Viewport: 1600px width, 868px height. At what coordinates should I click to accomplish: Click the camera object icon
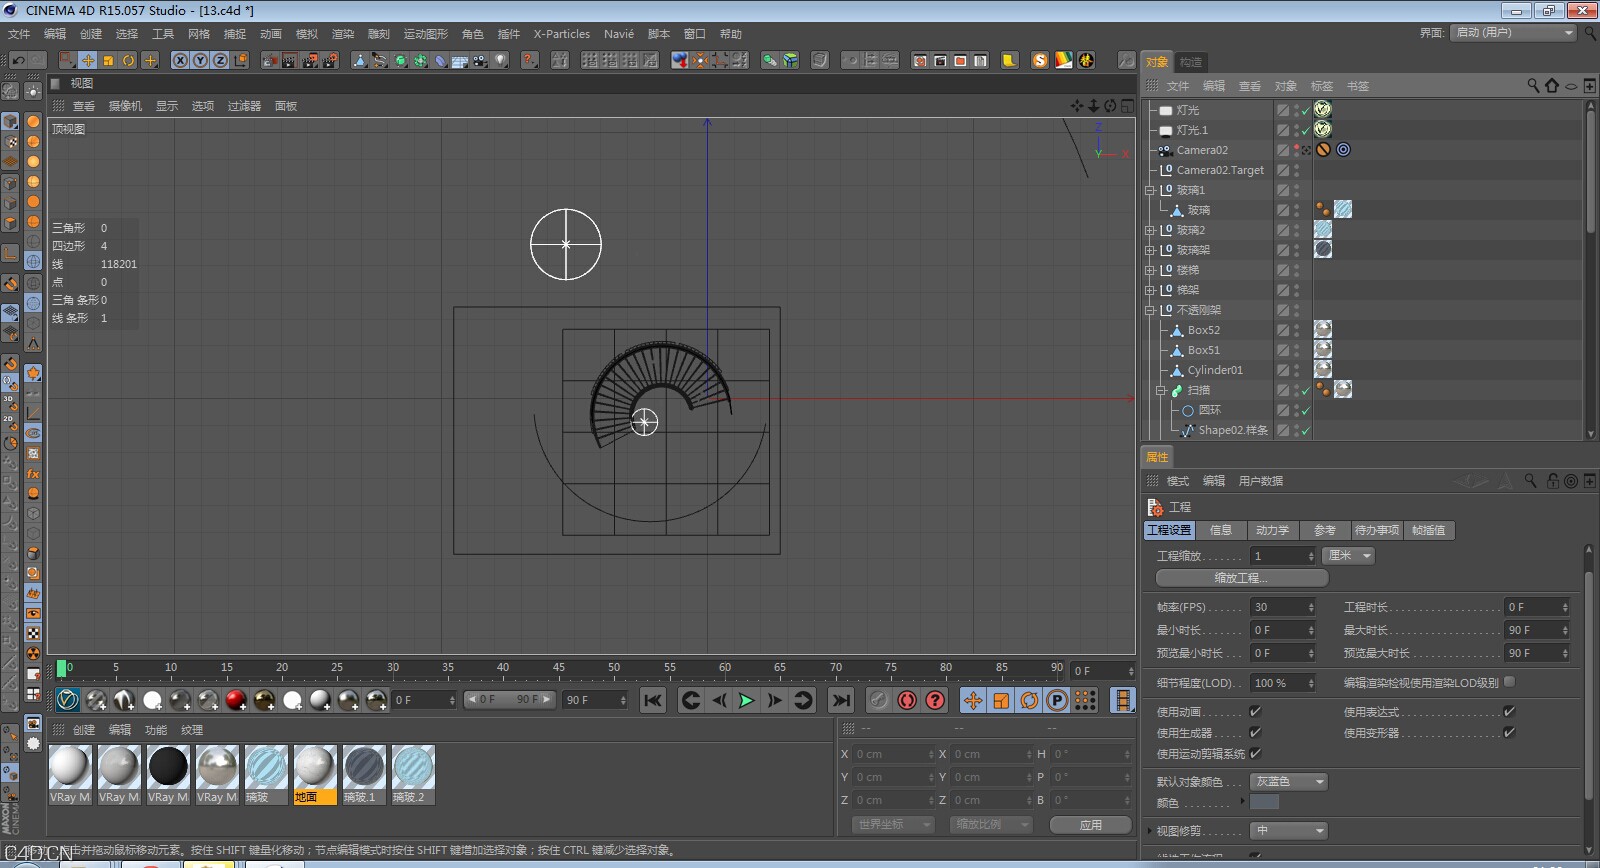click(480, 60)
